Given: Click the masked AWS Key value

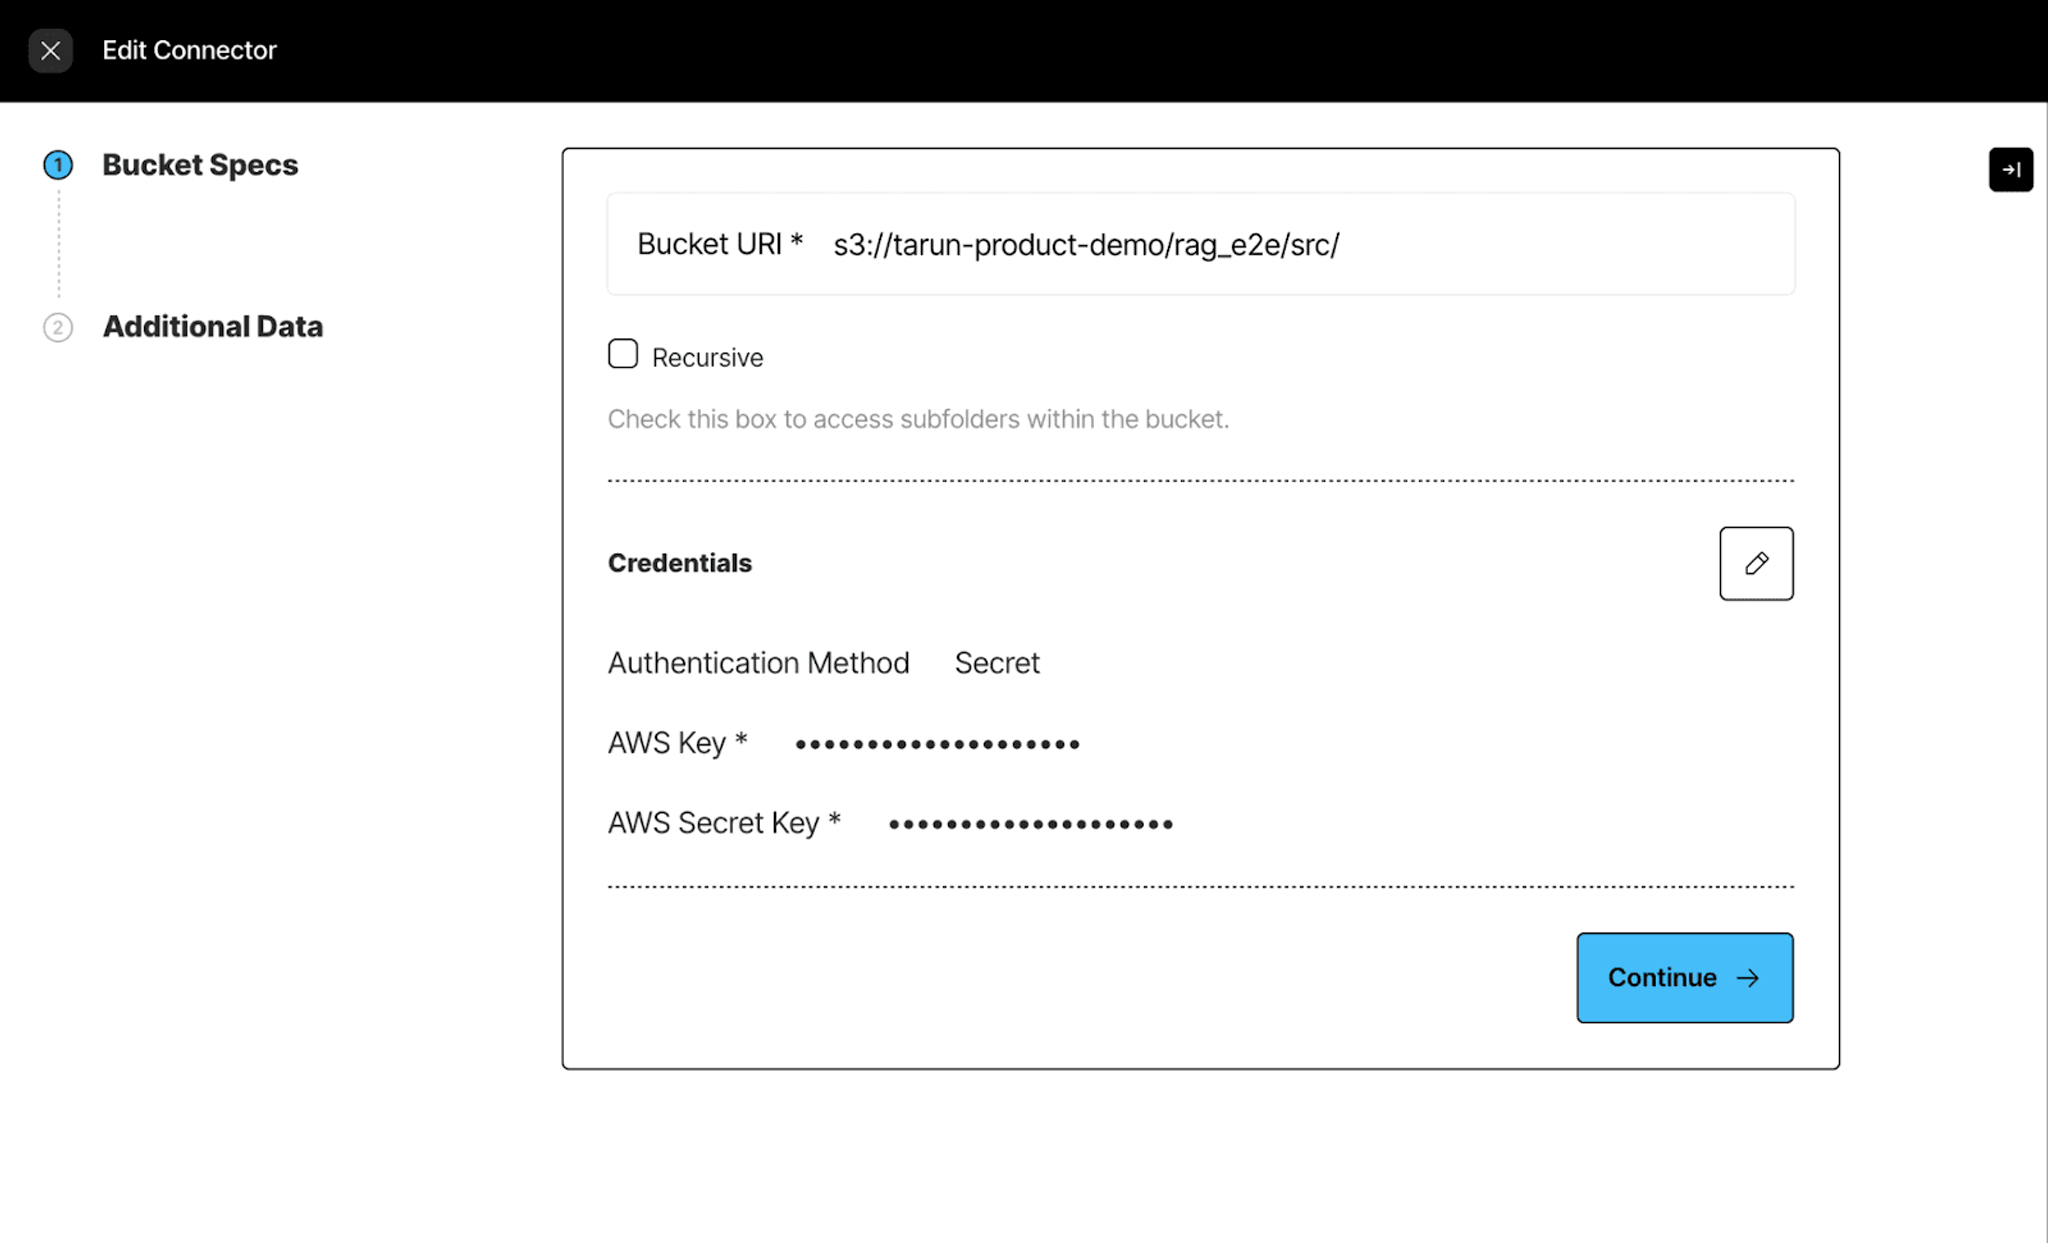Looking at the screenshot, I should pyautogui.click(x=937, y=744).
